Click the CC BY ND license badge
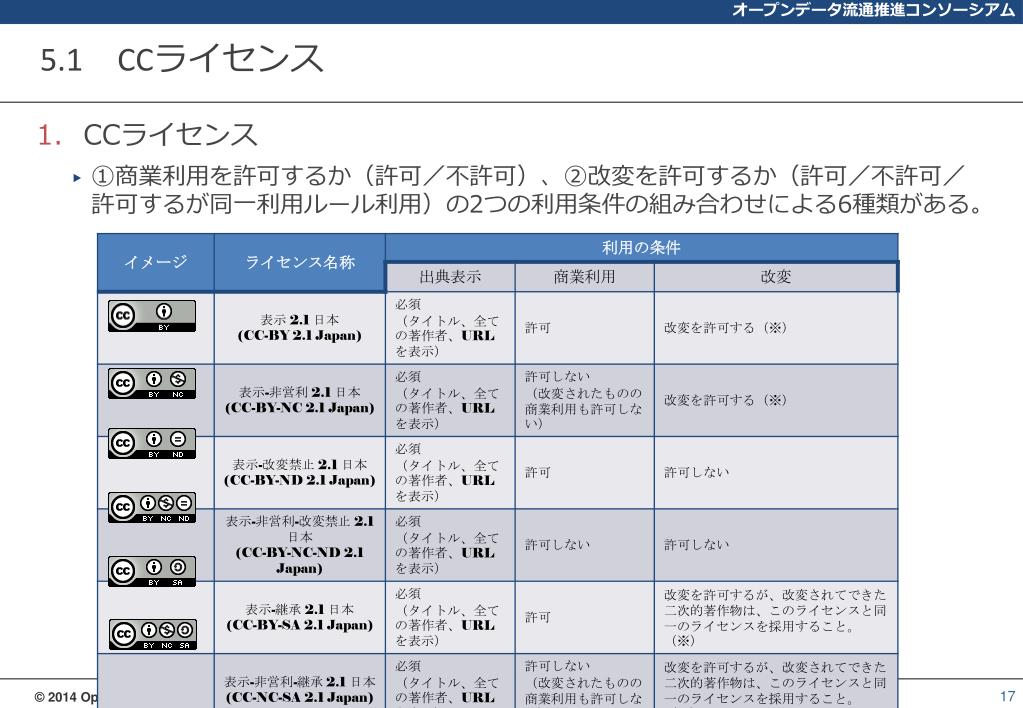This screenshot has width=1023, height=708. click(152, 444)
